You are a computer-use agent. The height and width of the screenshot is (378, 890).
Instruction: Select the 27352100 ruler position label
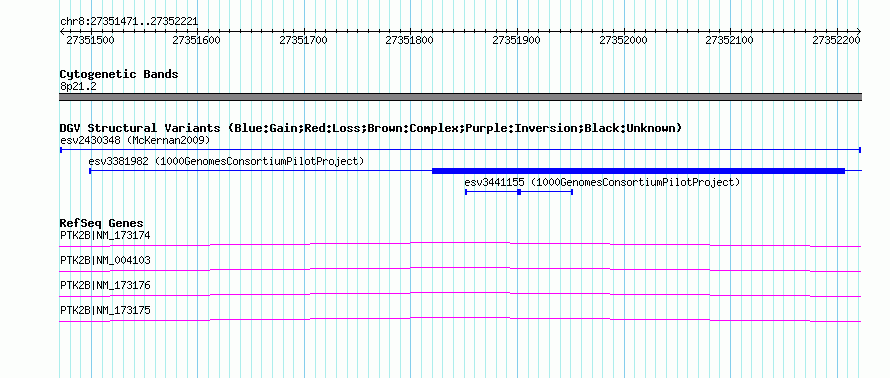tap(729, 40)
